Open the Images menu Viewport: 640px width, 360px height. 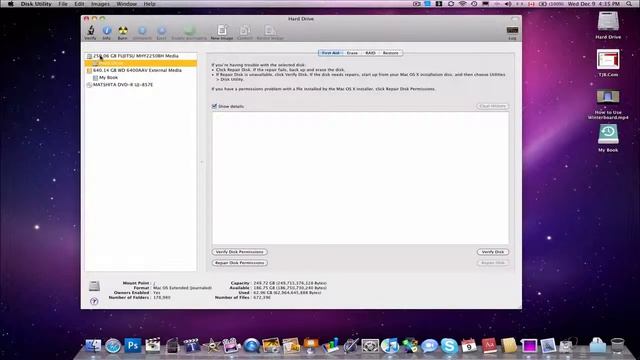click(x=100, y=4)
